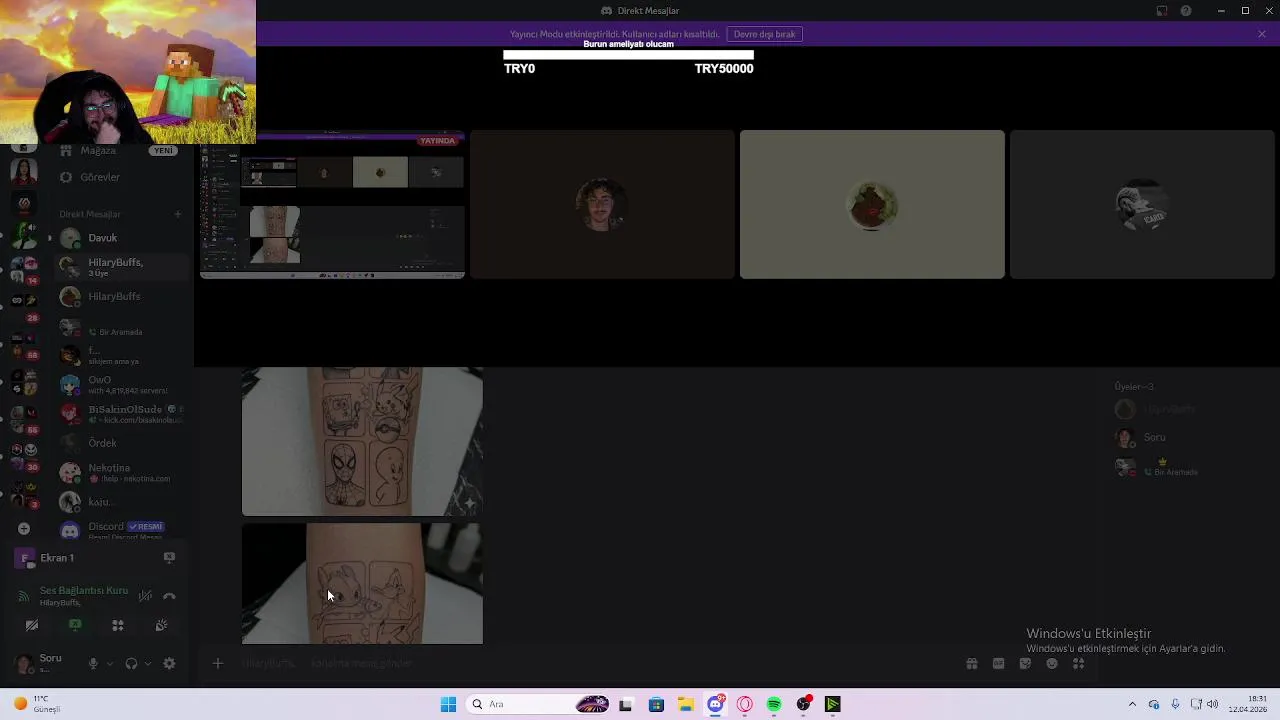
Task: Open the emoji picker
Action: pos(1052,664)
